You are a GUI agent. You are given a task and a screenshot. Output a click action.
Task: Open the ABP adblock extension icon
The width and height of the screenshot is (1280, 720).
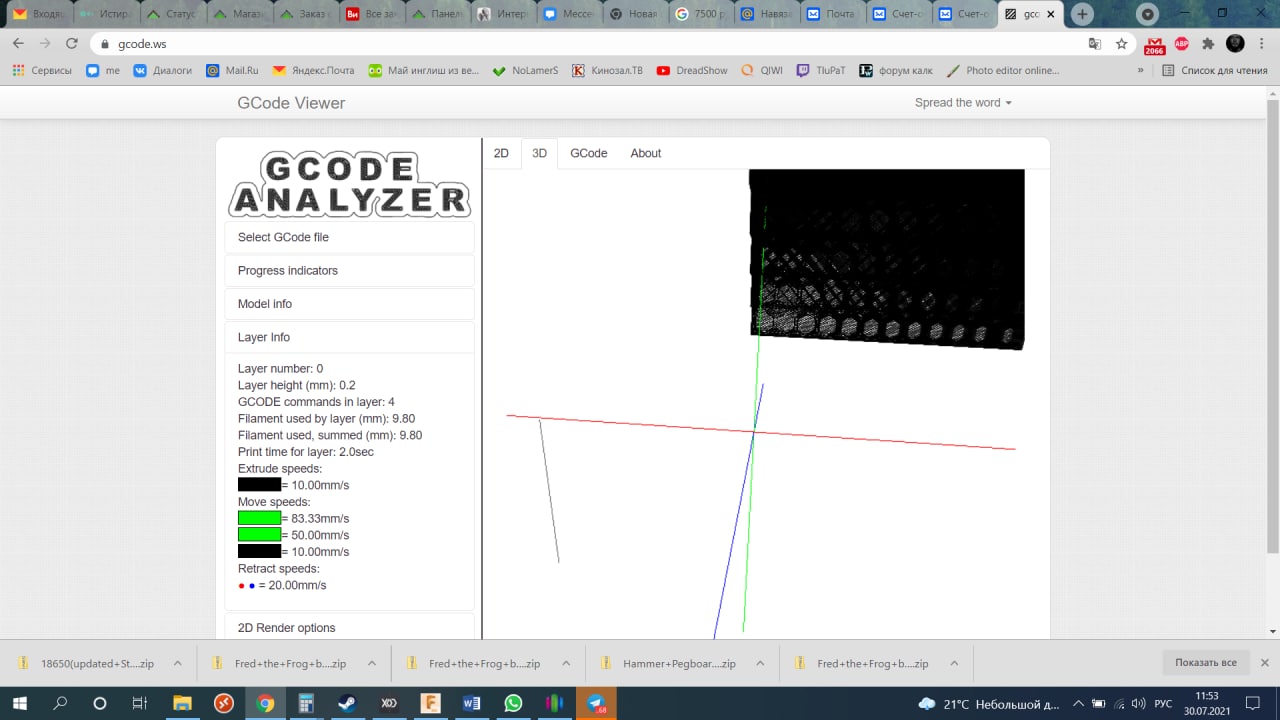[1182, 44]
